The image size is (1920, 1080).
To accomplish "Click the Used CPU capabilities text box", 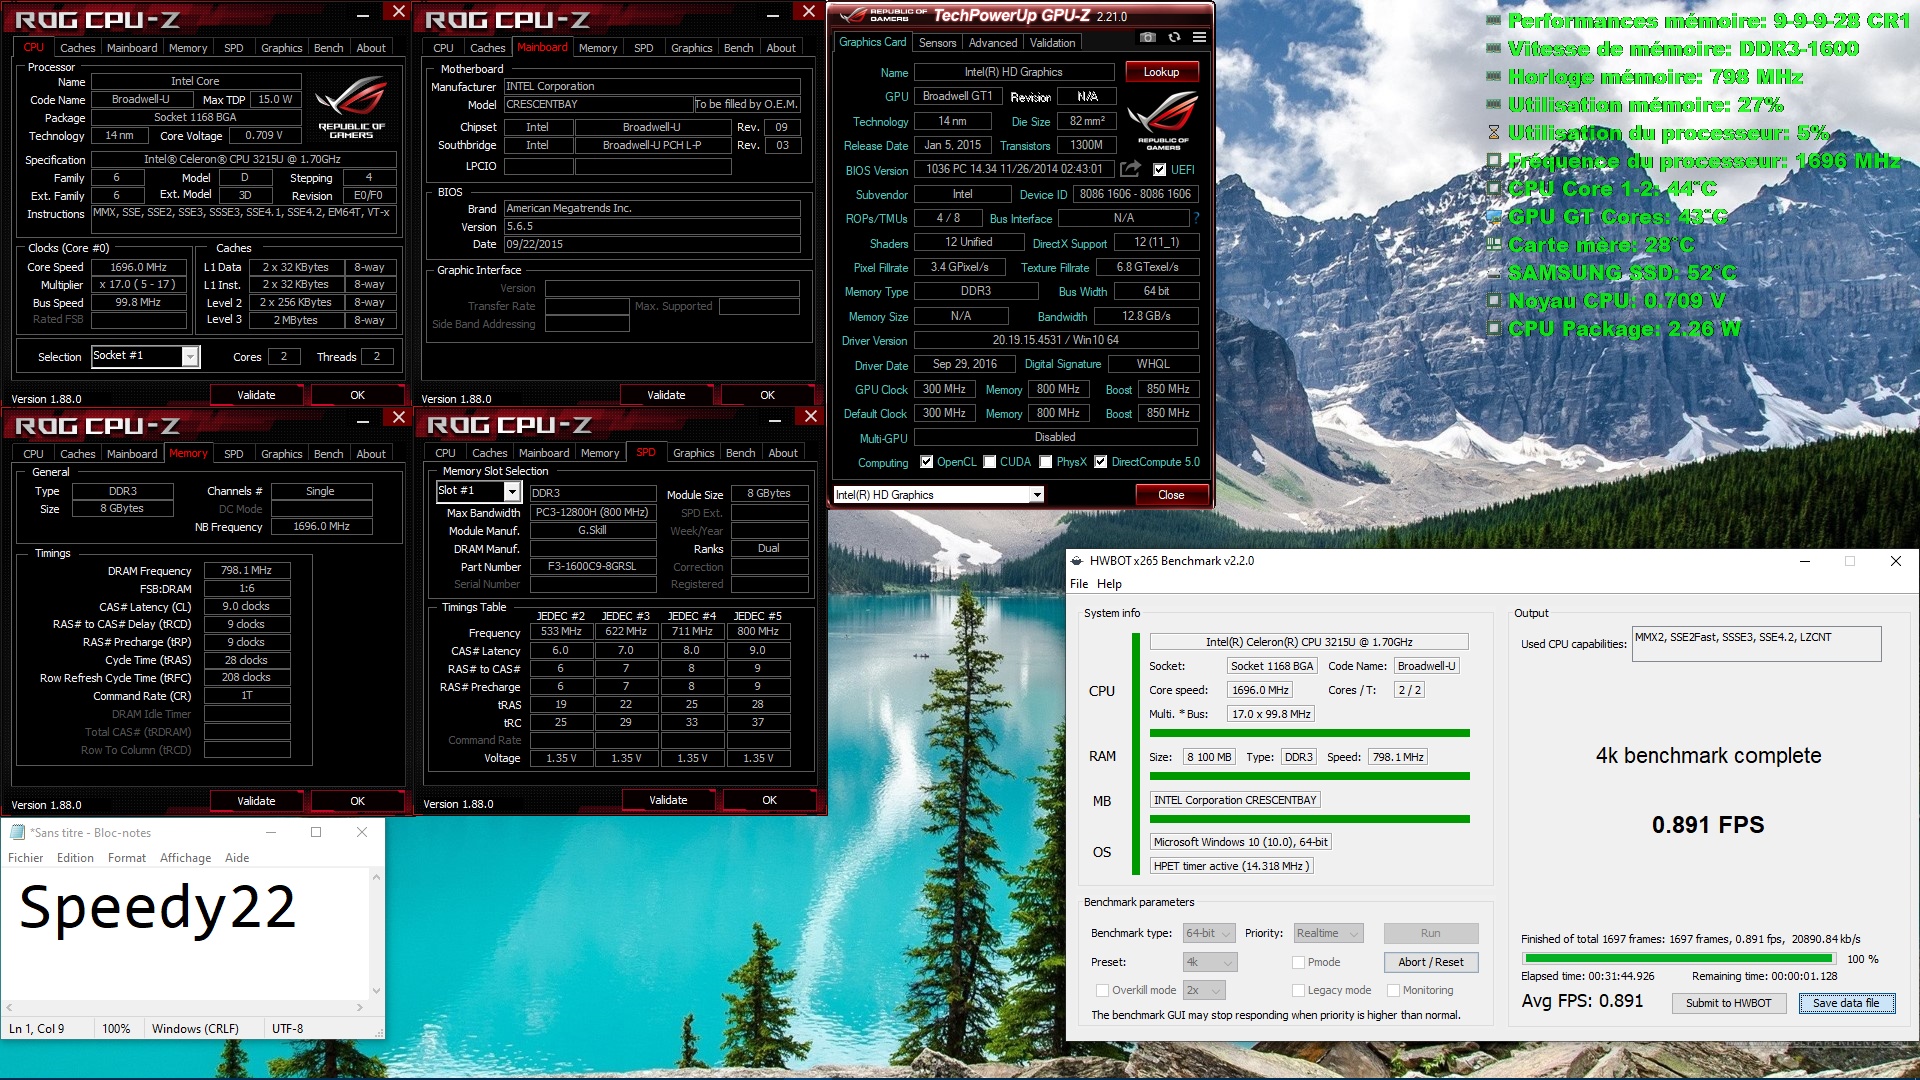I will coord(1756,644).
